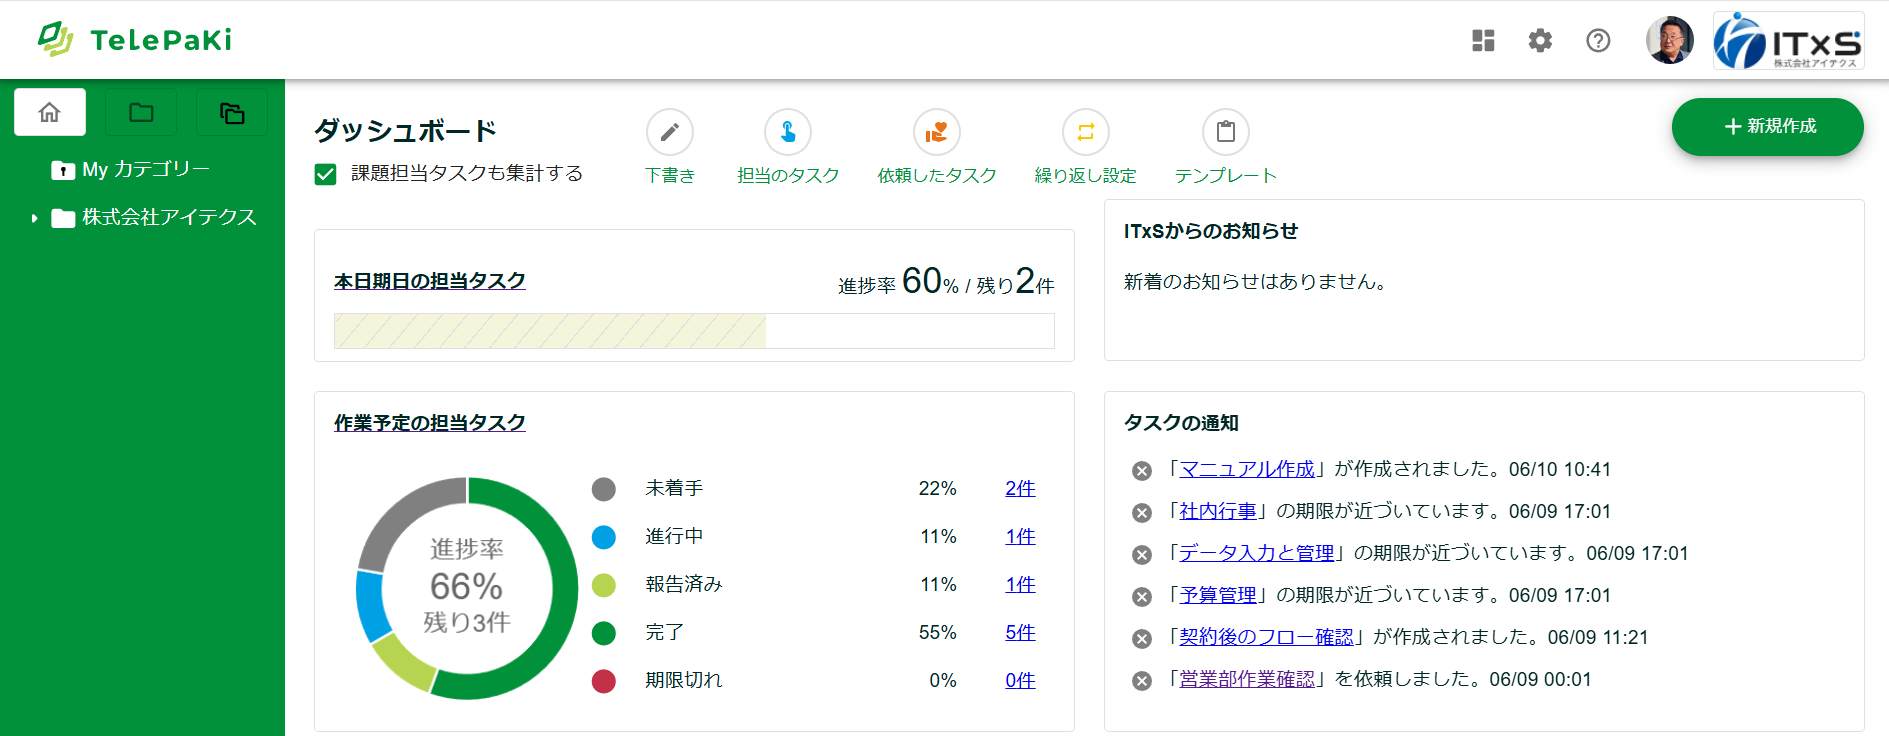
Task: Open 依頼したタスク requested tasks icon
Action: (936, 132)
